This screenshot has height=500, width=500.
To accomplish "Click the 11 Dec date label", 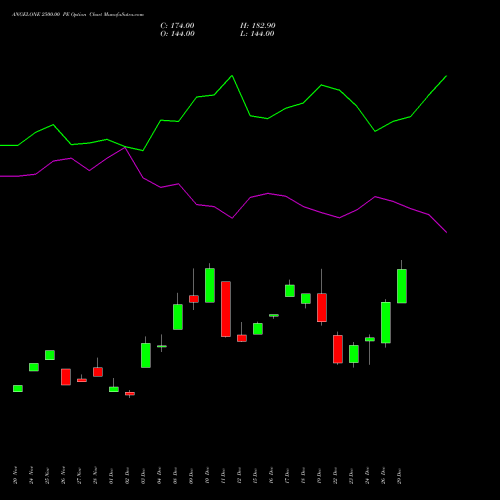I will (x=223, y=476).
